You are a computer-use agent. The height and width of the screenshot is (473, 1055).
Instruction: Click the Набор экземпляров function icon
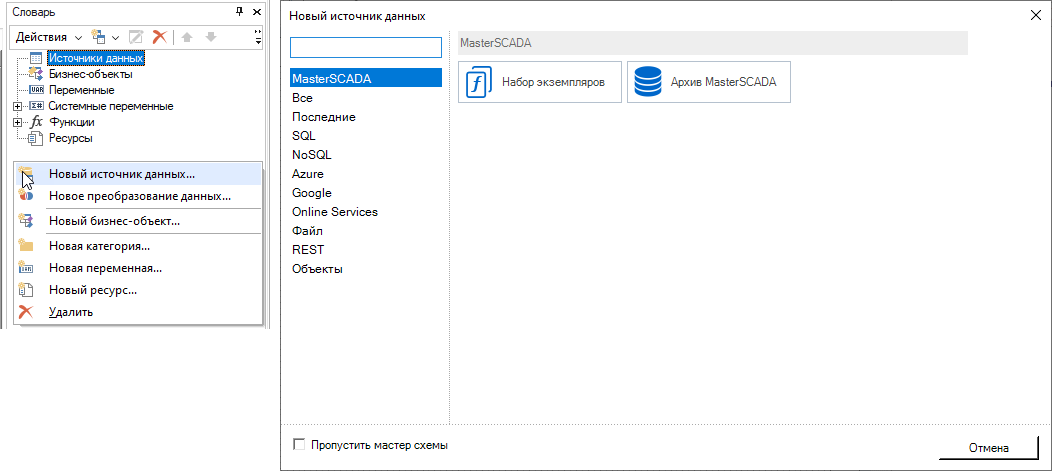point(478,82)
